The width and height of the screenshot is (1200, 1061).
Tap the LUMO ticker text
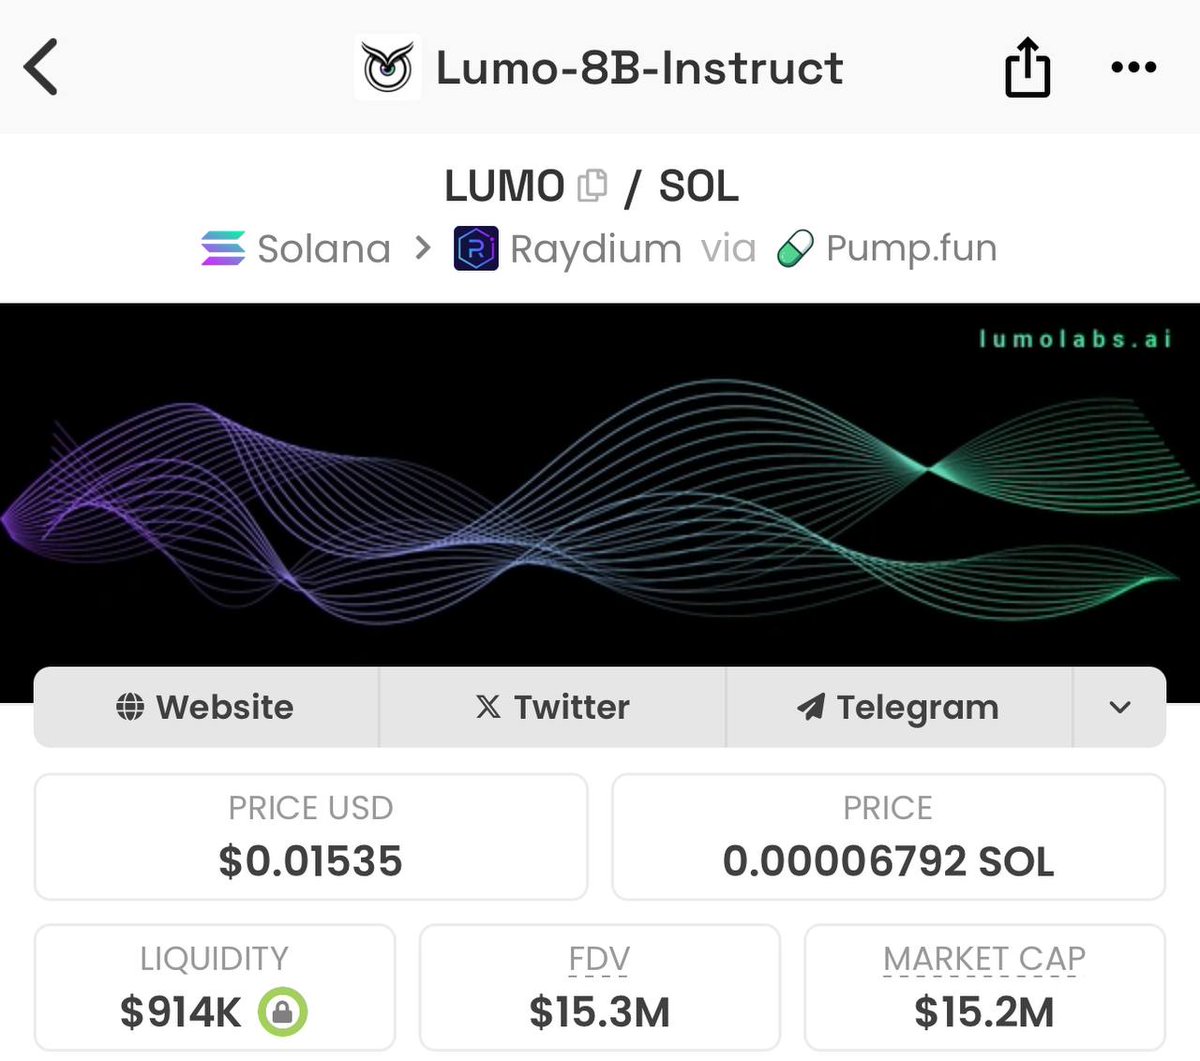coord(505,186)
